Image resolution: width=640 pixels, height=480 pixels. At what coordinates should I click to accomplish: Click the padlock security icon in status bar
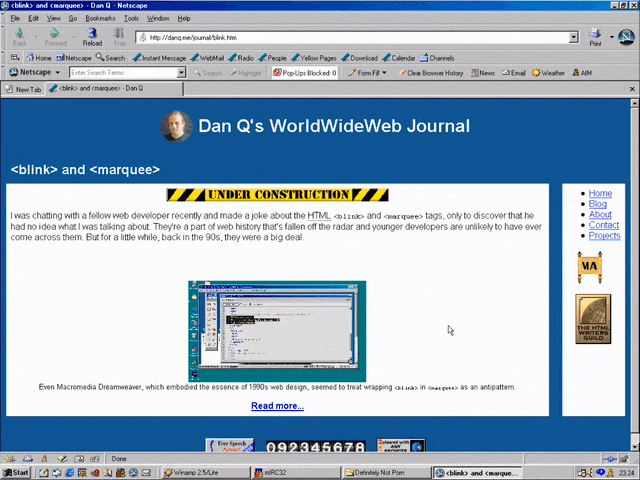click(624, 459)
